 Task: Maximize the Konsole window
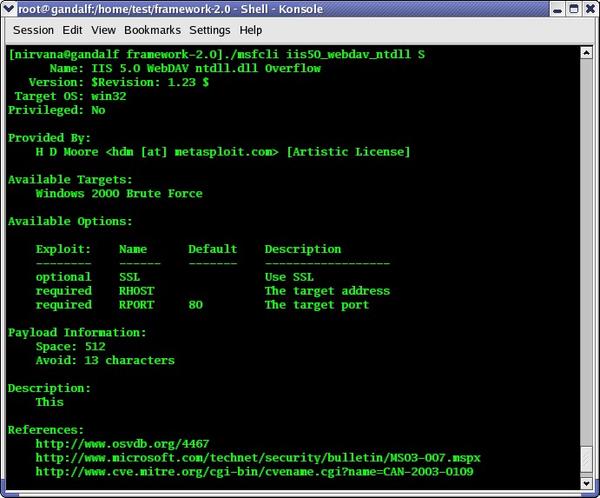point(571,9)
